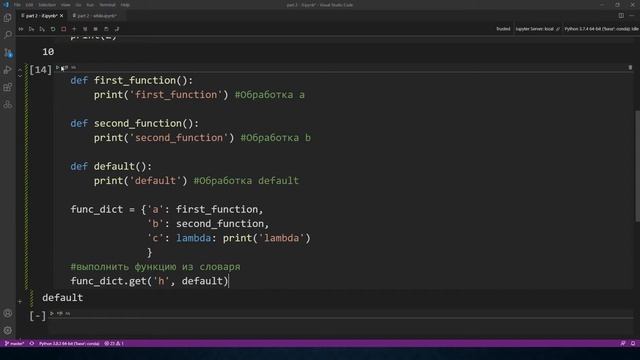The width and height of the screenshot is (640, 360).
Task: Export notebook via last toolbar icon
Action: [x=117, y=29]
